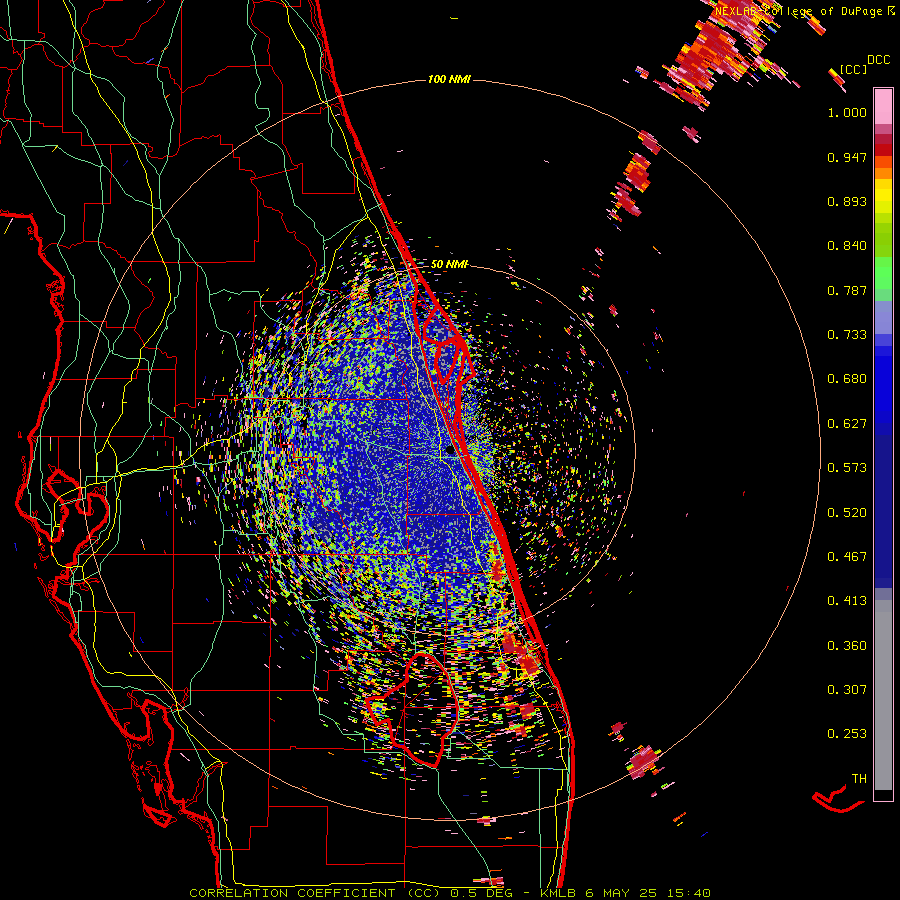
Task: Click the 0.893 legend value
Action: pyautogui.click(x=847, y=201)
